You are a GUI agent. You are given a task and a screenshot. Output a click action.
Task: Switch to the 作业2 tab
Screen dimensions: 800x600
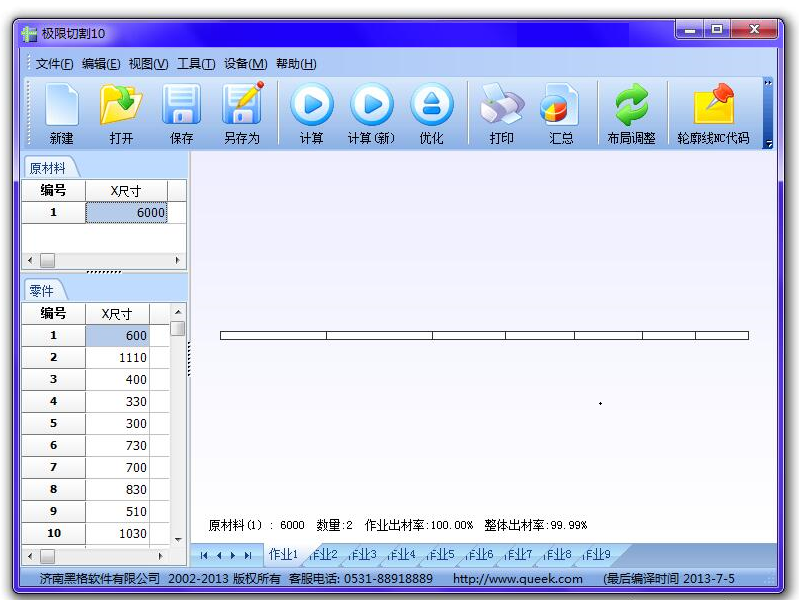pos(324,555)
